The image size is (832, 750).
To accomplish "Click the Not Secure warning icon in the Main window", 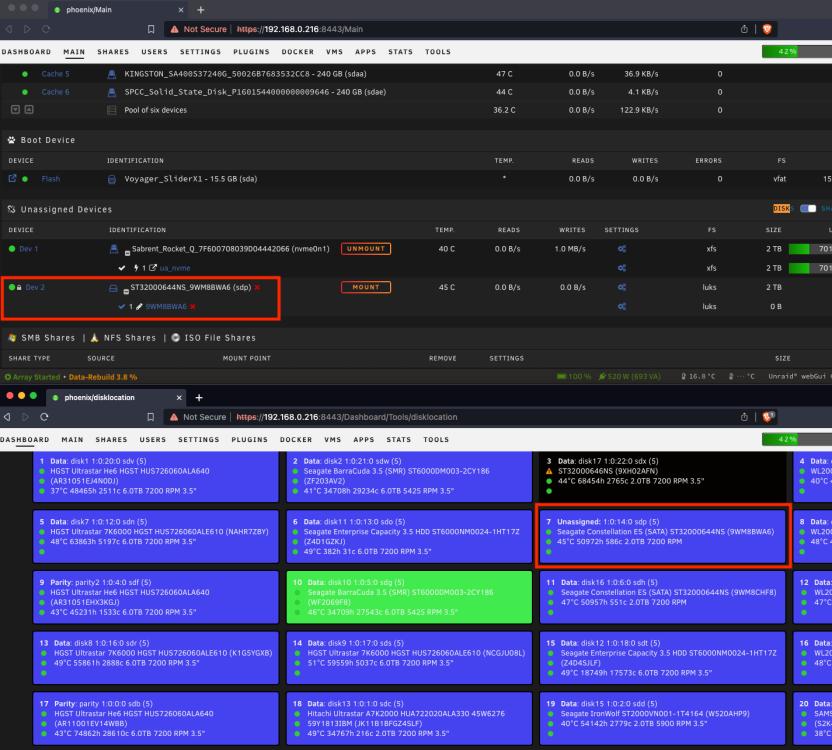I will (x=174, y=29).
